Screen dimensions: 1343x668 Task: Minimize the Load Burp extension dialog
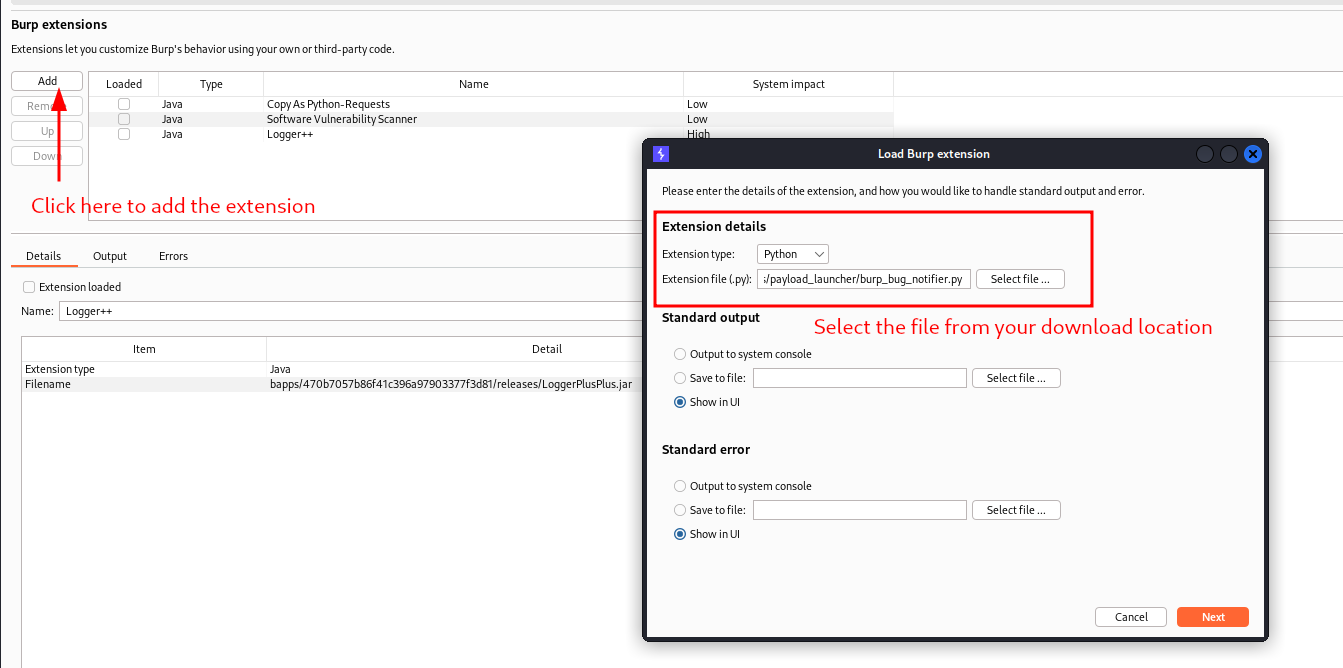1205,154
